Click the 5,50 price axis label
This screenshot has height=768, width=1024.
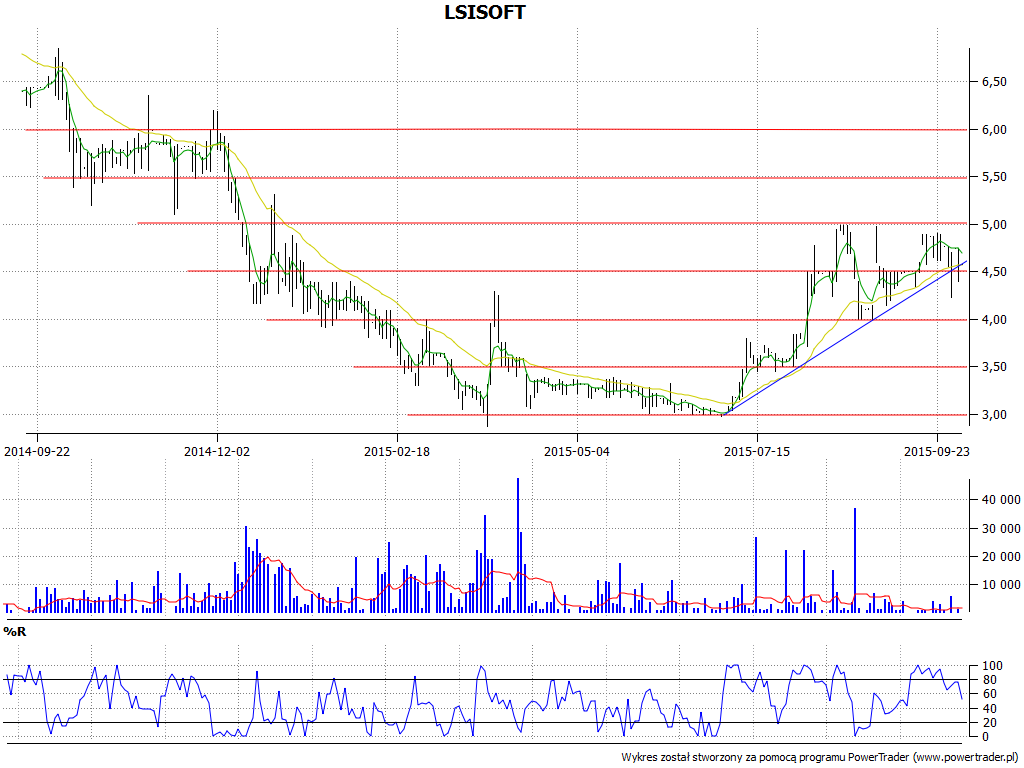tap(994, 177)
